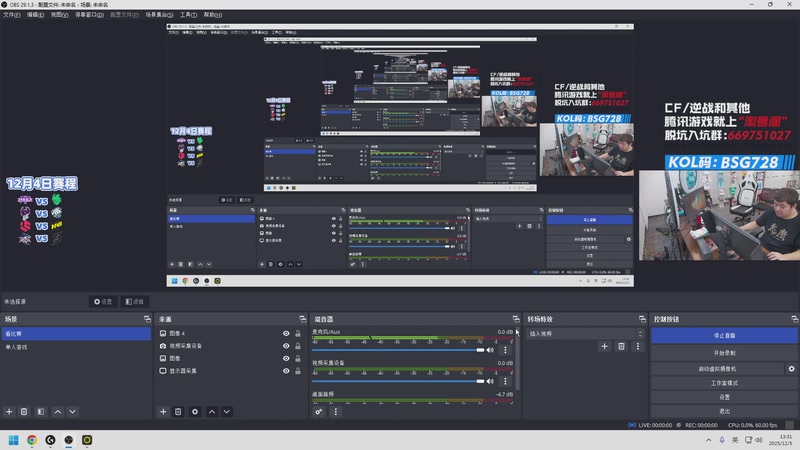
Task: Pop out the 转场特效 dock panel
Action: [x=642, y=319]
